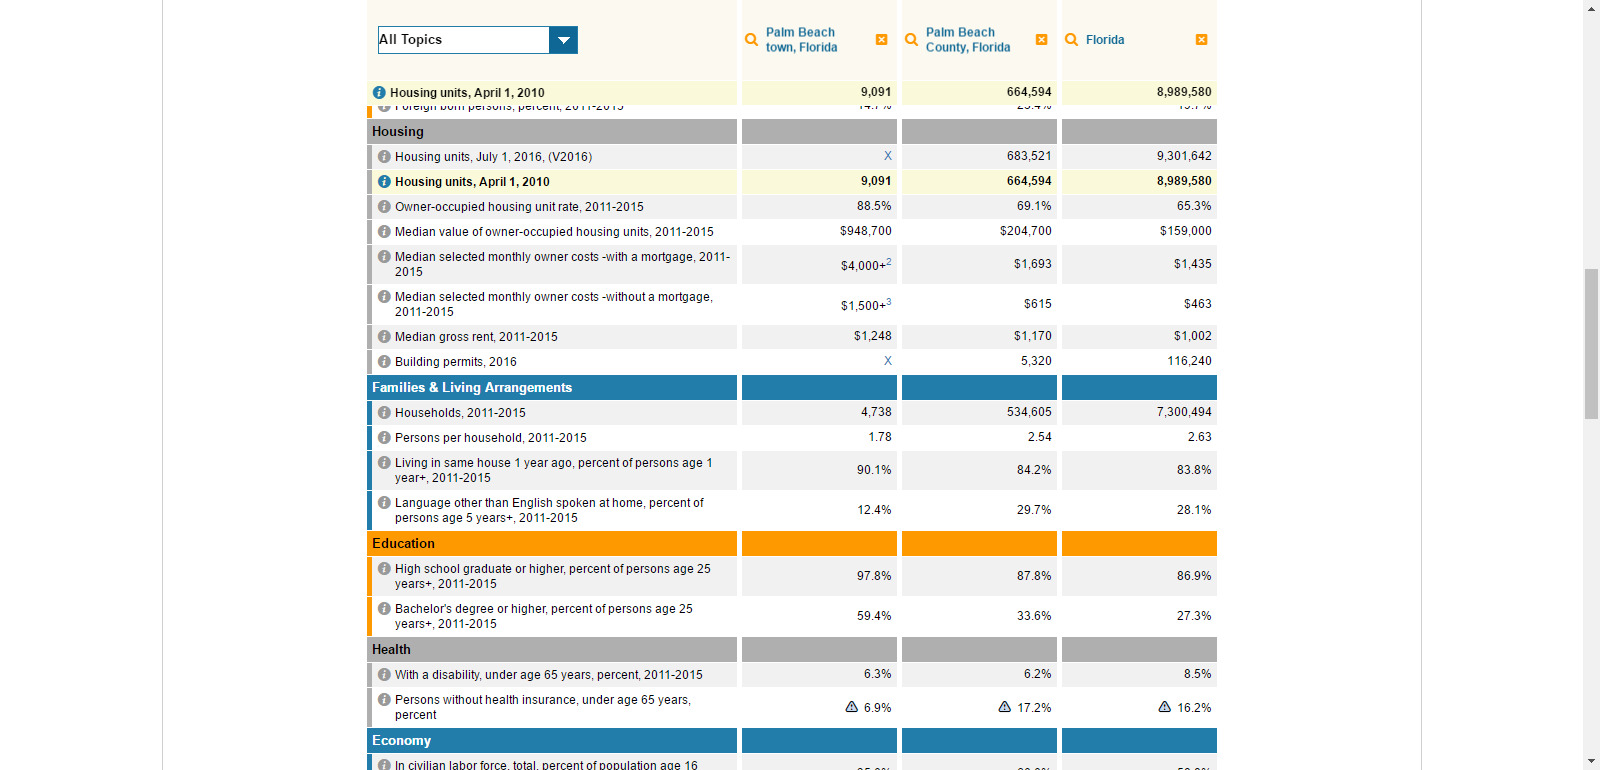Select the Economy section header
The width and height of the screenshot is (1600, 770).
[x=552, y=740]
